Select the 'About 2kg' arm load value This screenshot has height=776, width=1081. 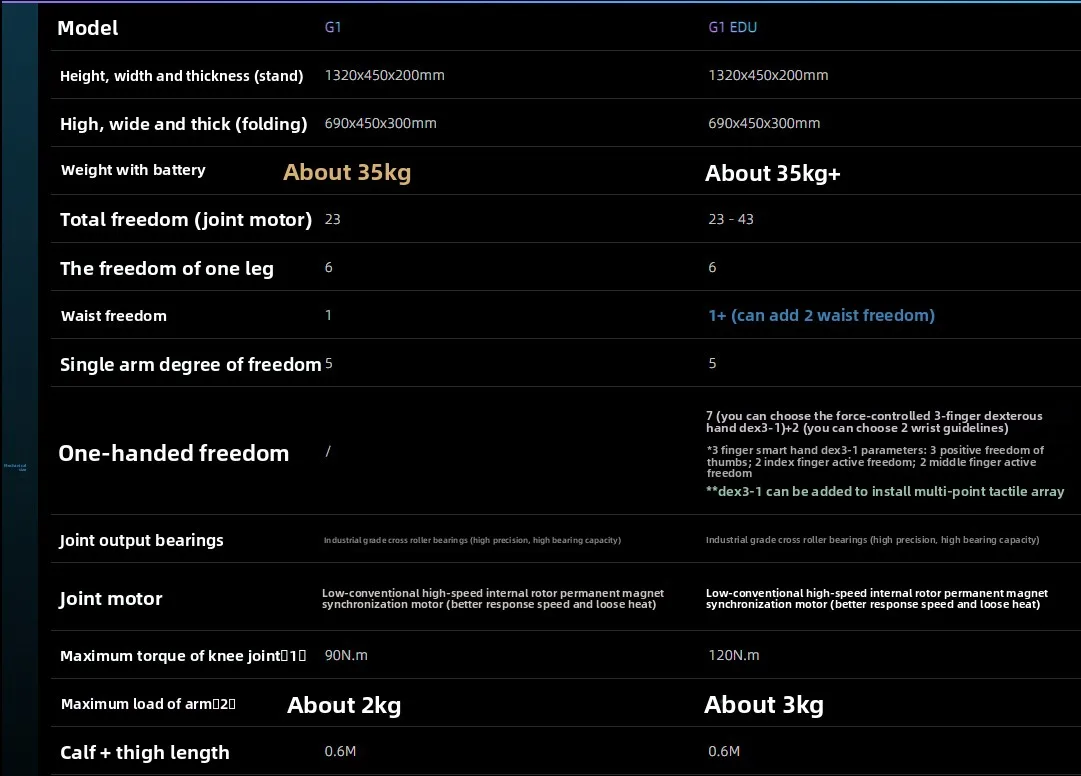tap(344, 706)
